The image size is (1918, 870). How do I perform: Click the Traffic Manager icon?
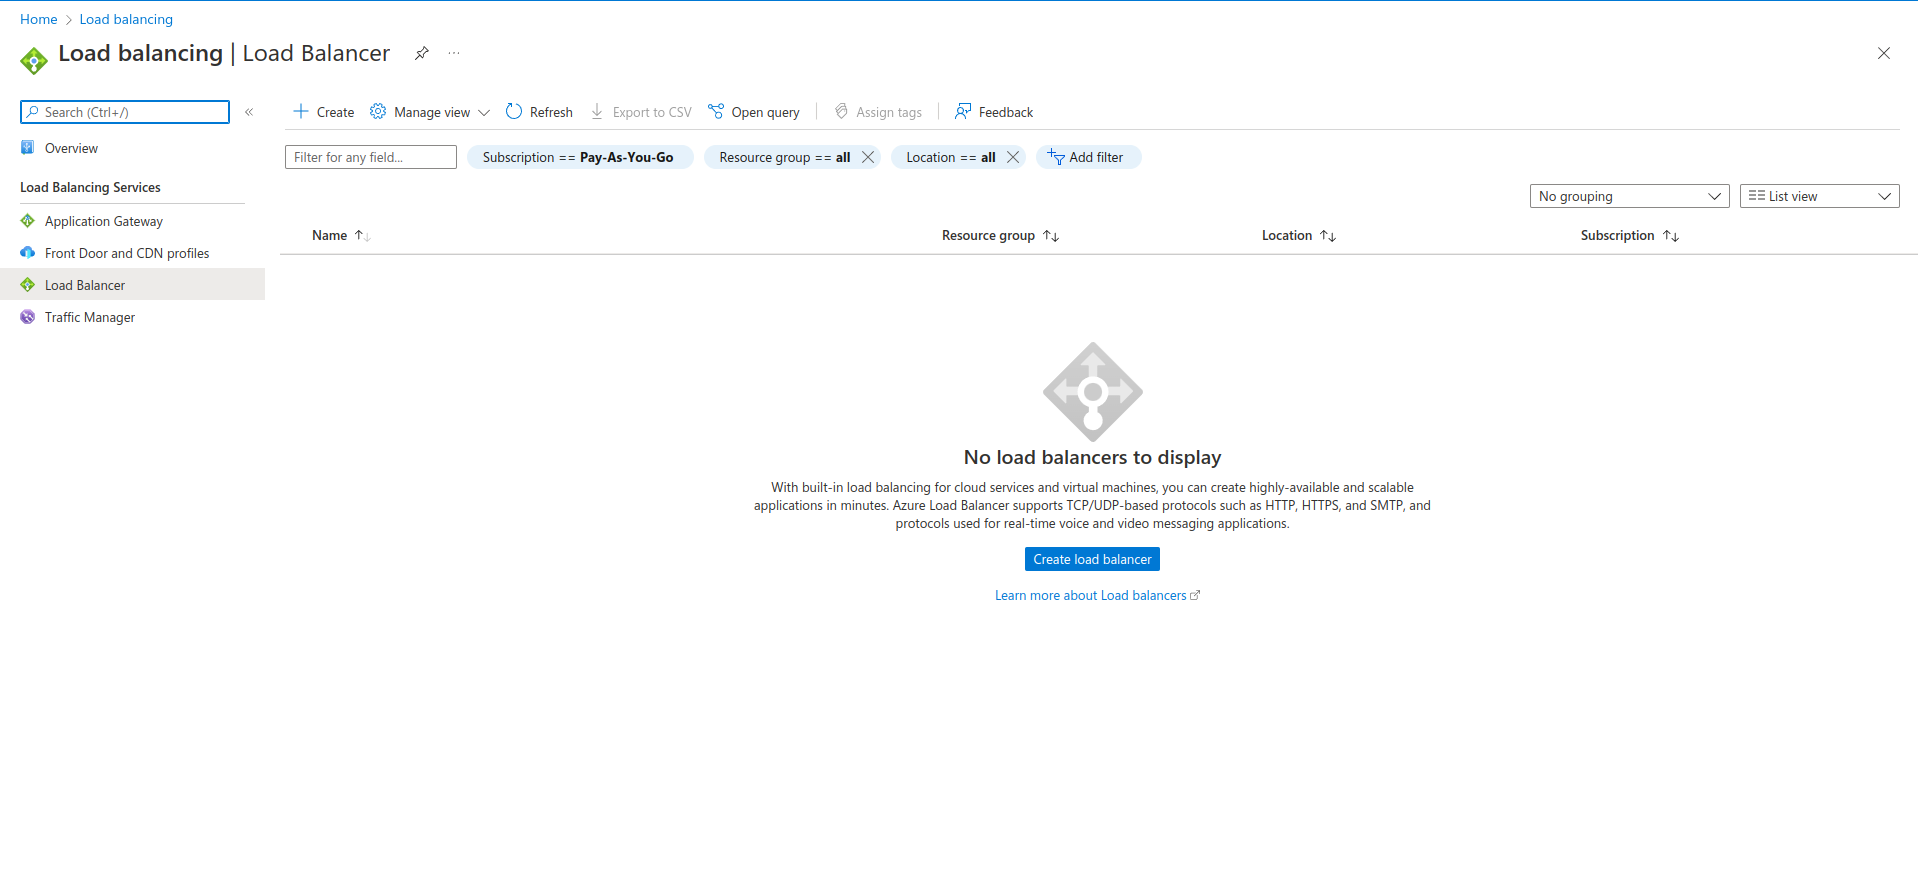28,317
